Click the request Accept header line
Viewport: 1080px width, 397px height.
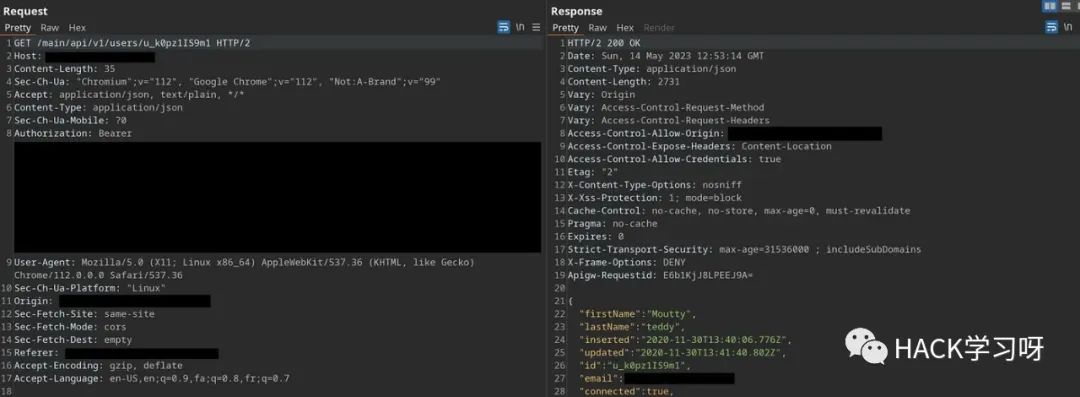point(129,94)
